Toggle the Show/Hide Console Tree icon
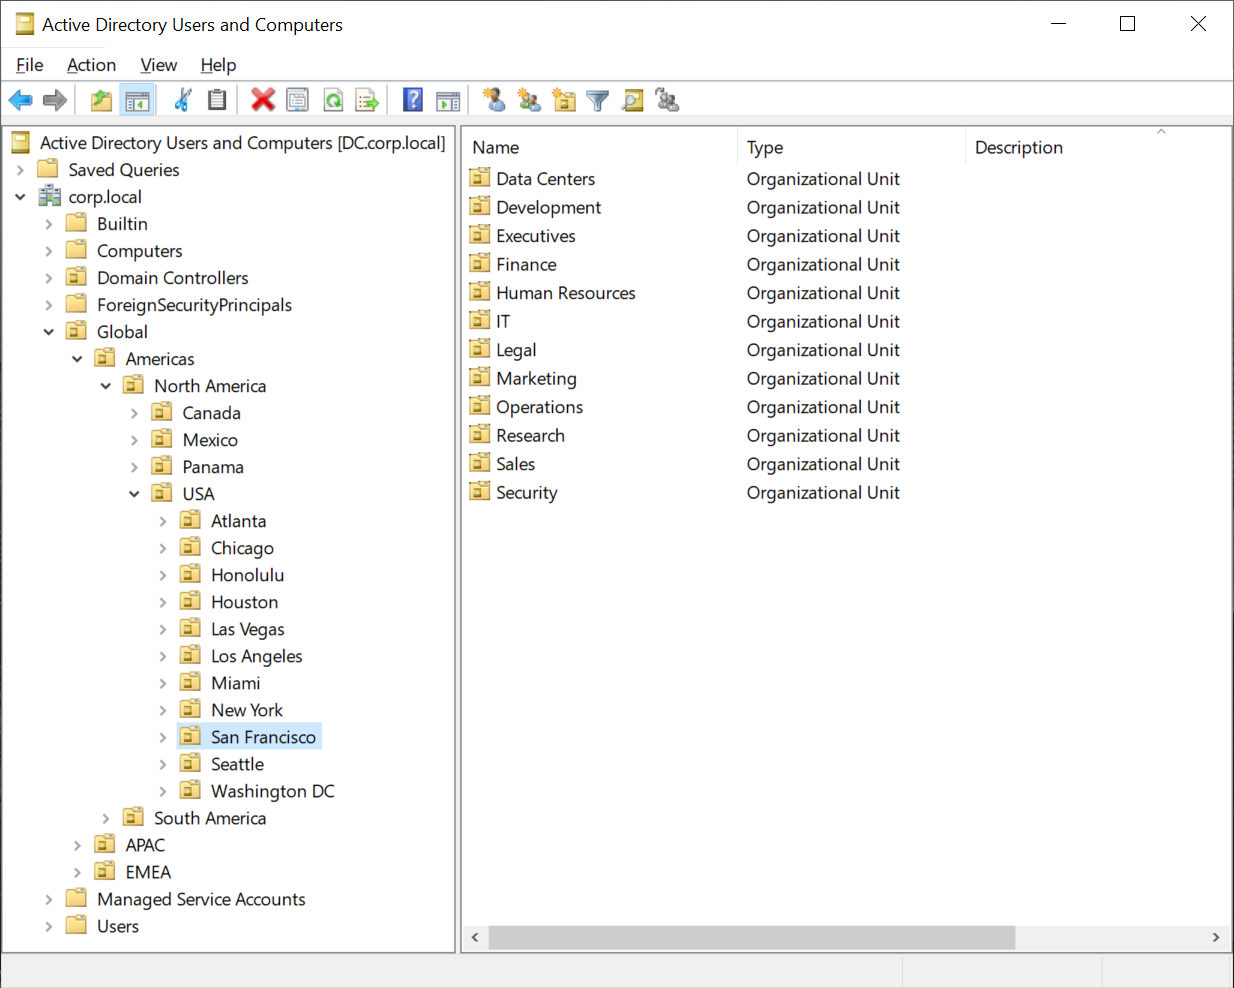This screenshot has width=1234, height=988. coord(137,100)
